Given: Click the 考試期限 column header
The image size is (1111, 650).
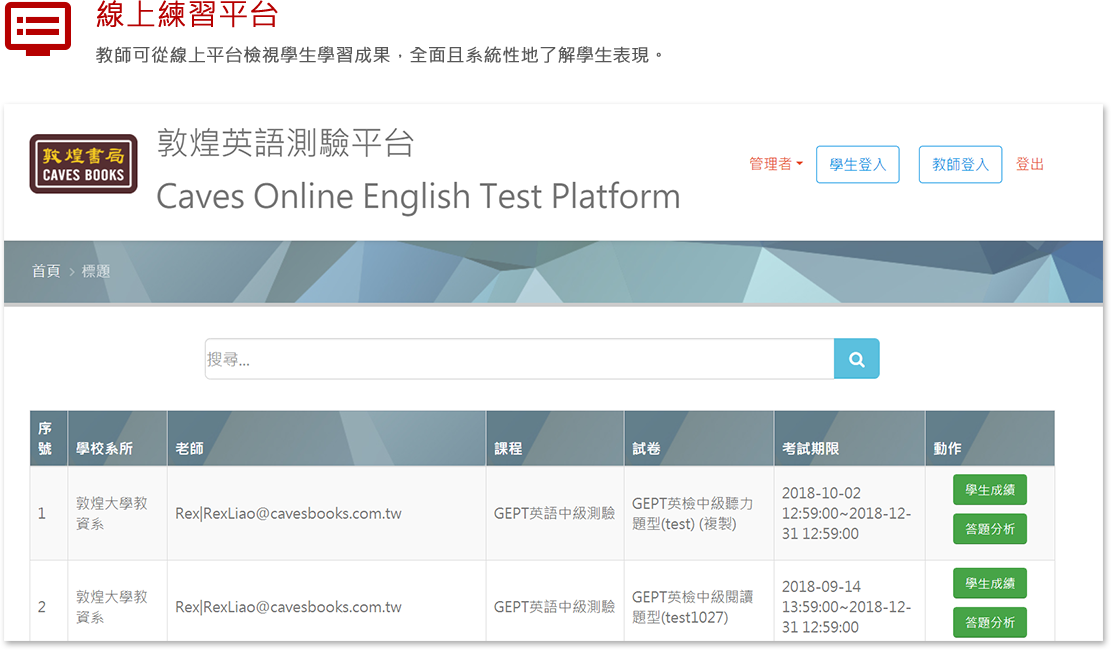Looking at the screenshot, I should coord(850,438).
